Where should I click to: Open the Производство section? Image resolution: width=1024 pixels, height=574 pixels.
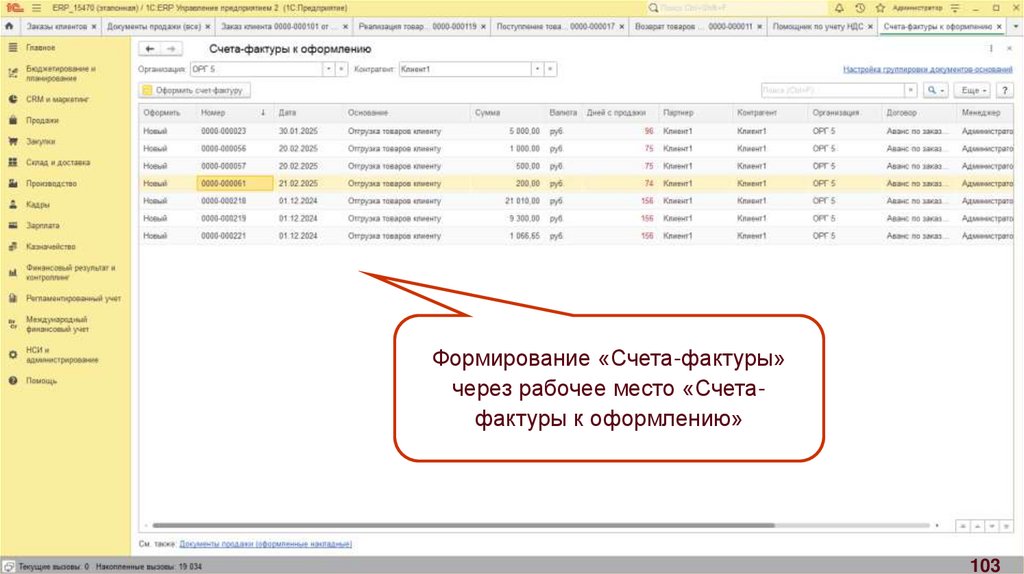52,183
